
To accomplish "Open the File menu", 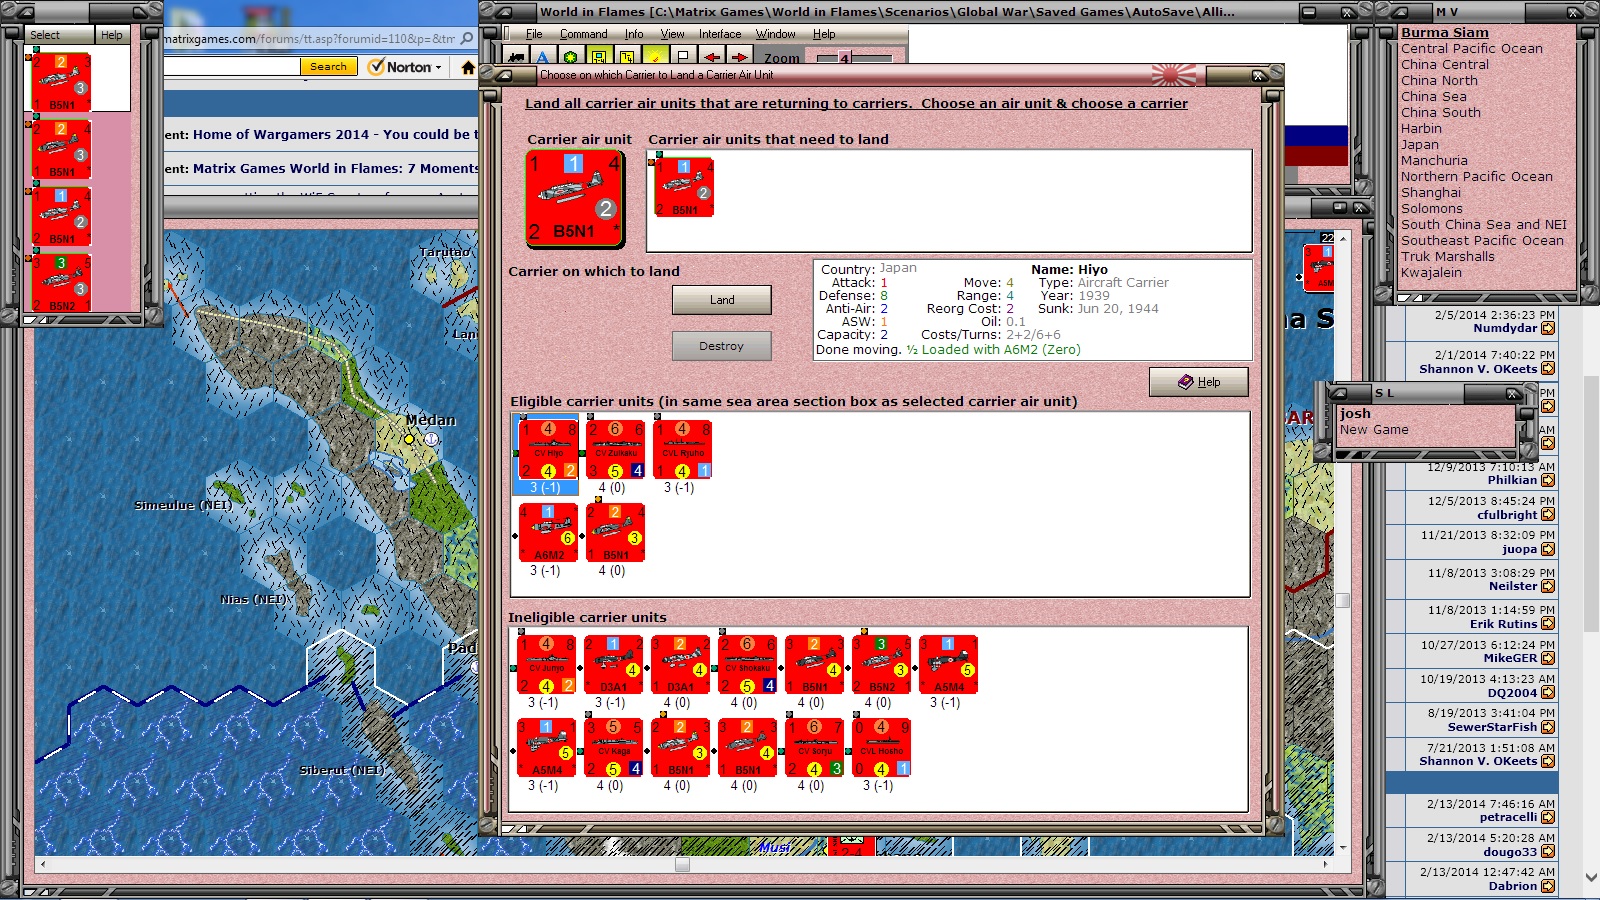I will [534, 34].
